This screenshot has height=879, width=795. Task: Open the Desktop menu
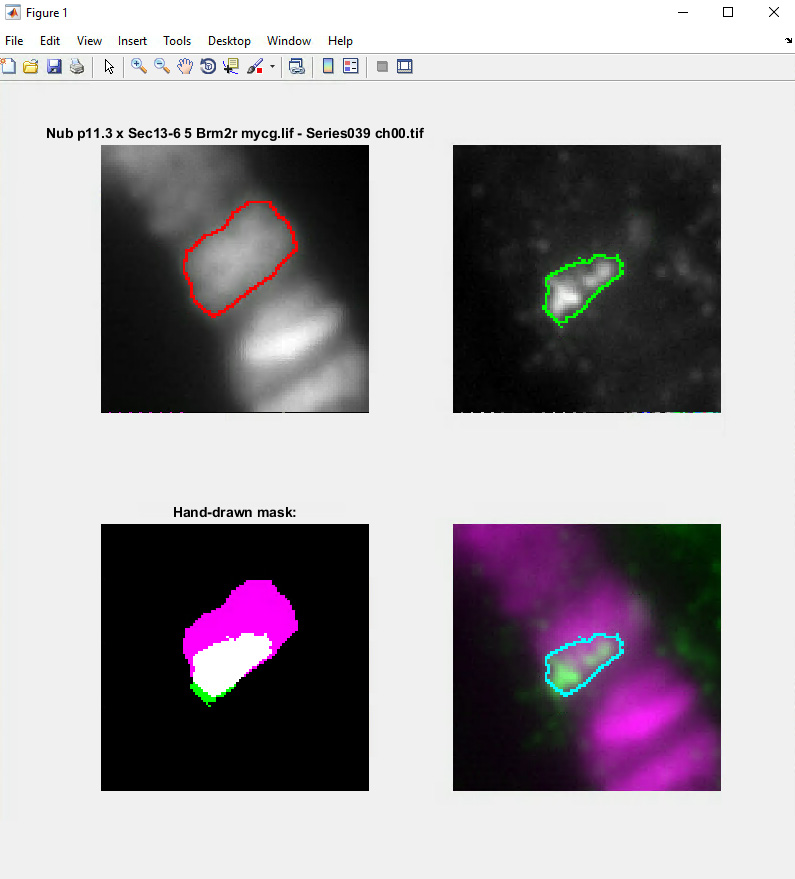[x=229, y=41]
